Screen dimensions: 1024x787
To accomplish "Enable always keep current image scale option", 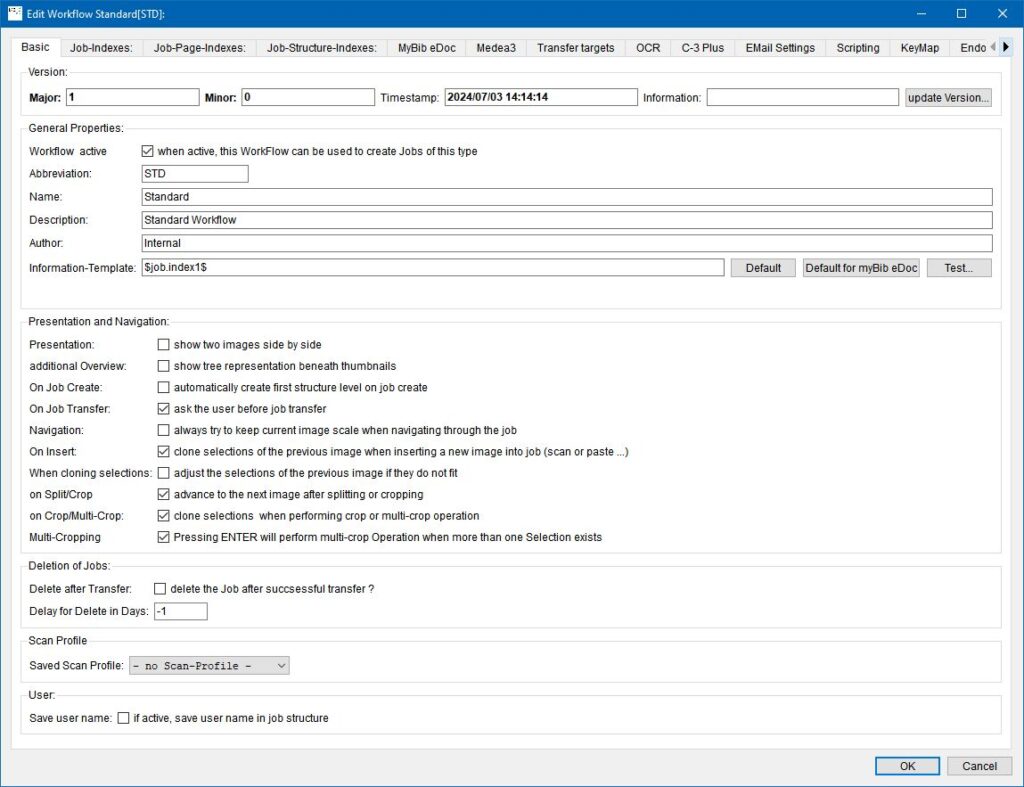I will (x=163, y=430).
